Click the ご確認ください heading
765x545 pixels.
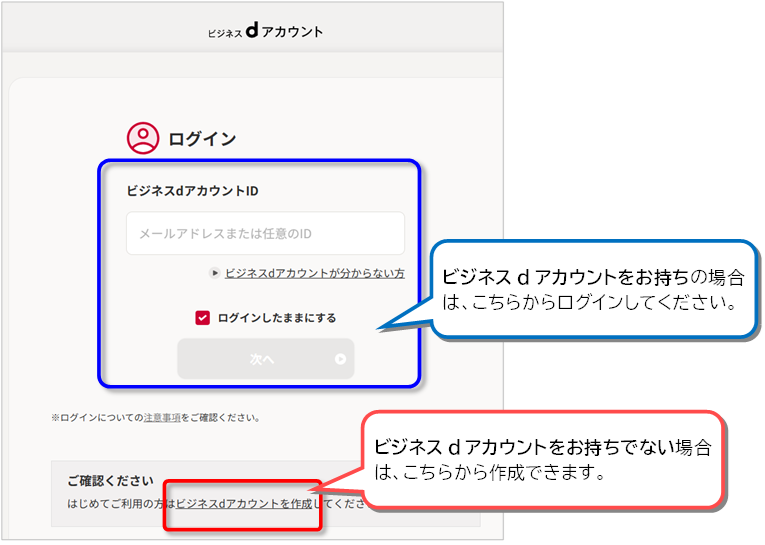click(x=111, y=481)
